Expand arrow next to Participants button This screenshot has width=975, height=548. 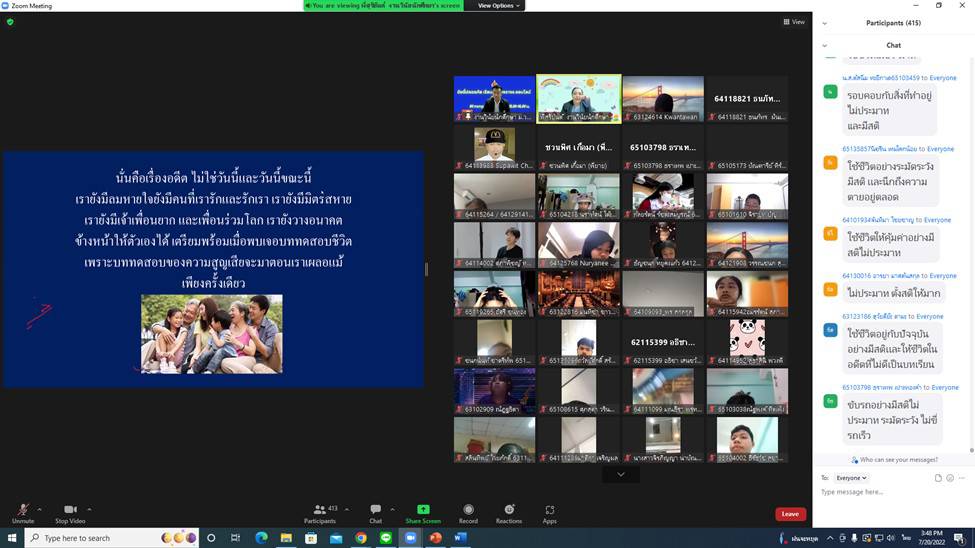tap(346, 509)
